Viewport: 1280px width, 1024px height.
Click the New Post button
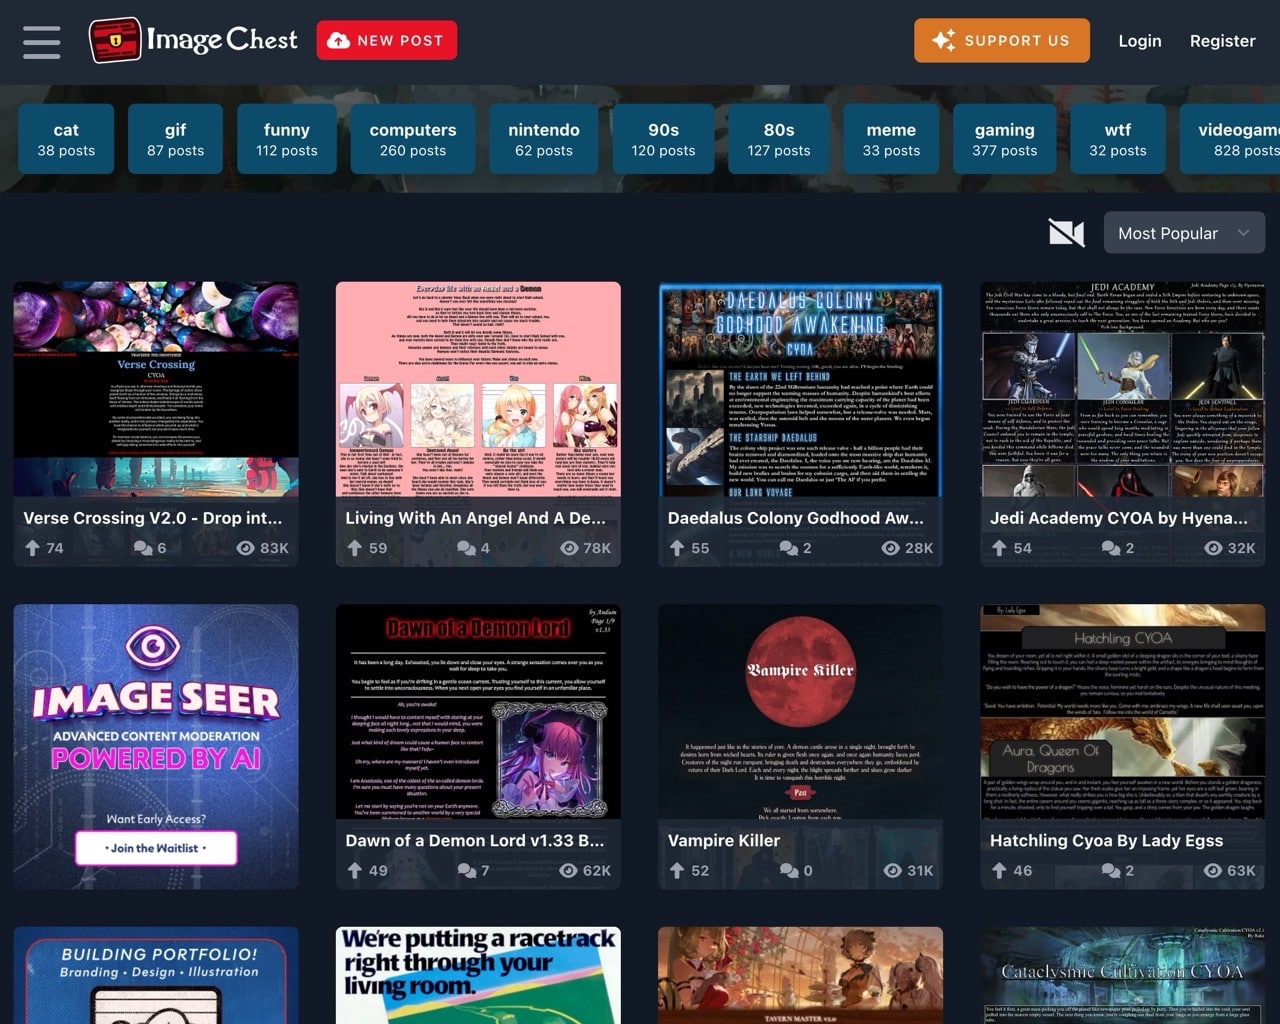point(387,40)
